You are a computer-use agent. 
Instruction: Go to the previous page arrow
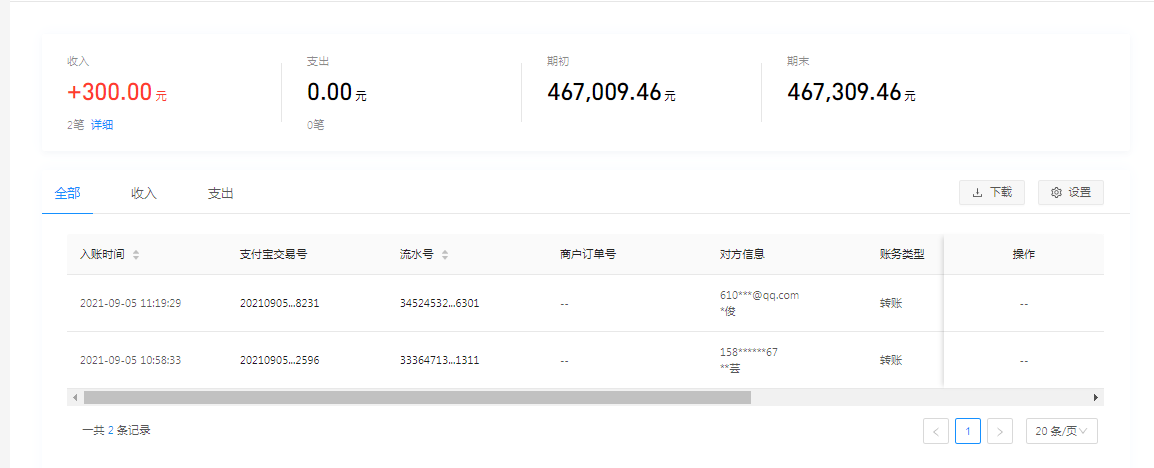(x=936, y=431)
